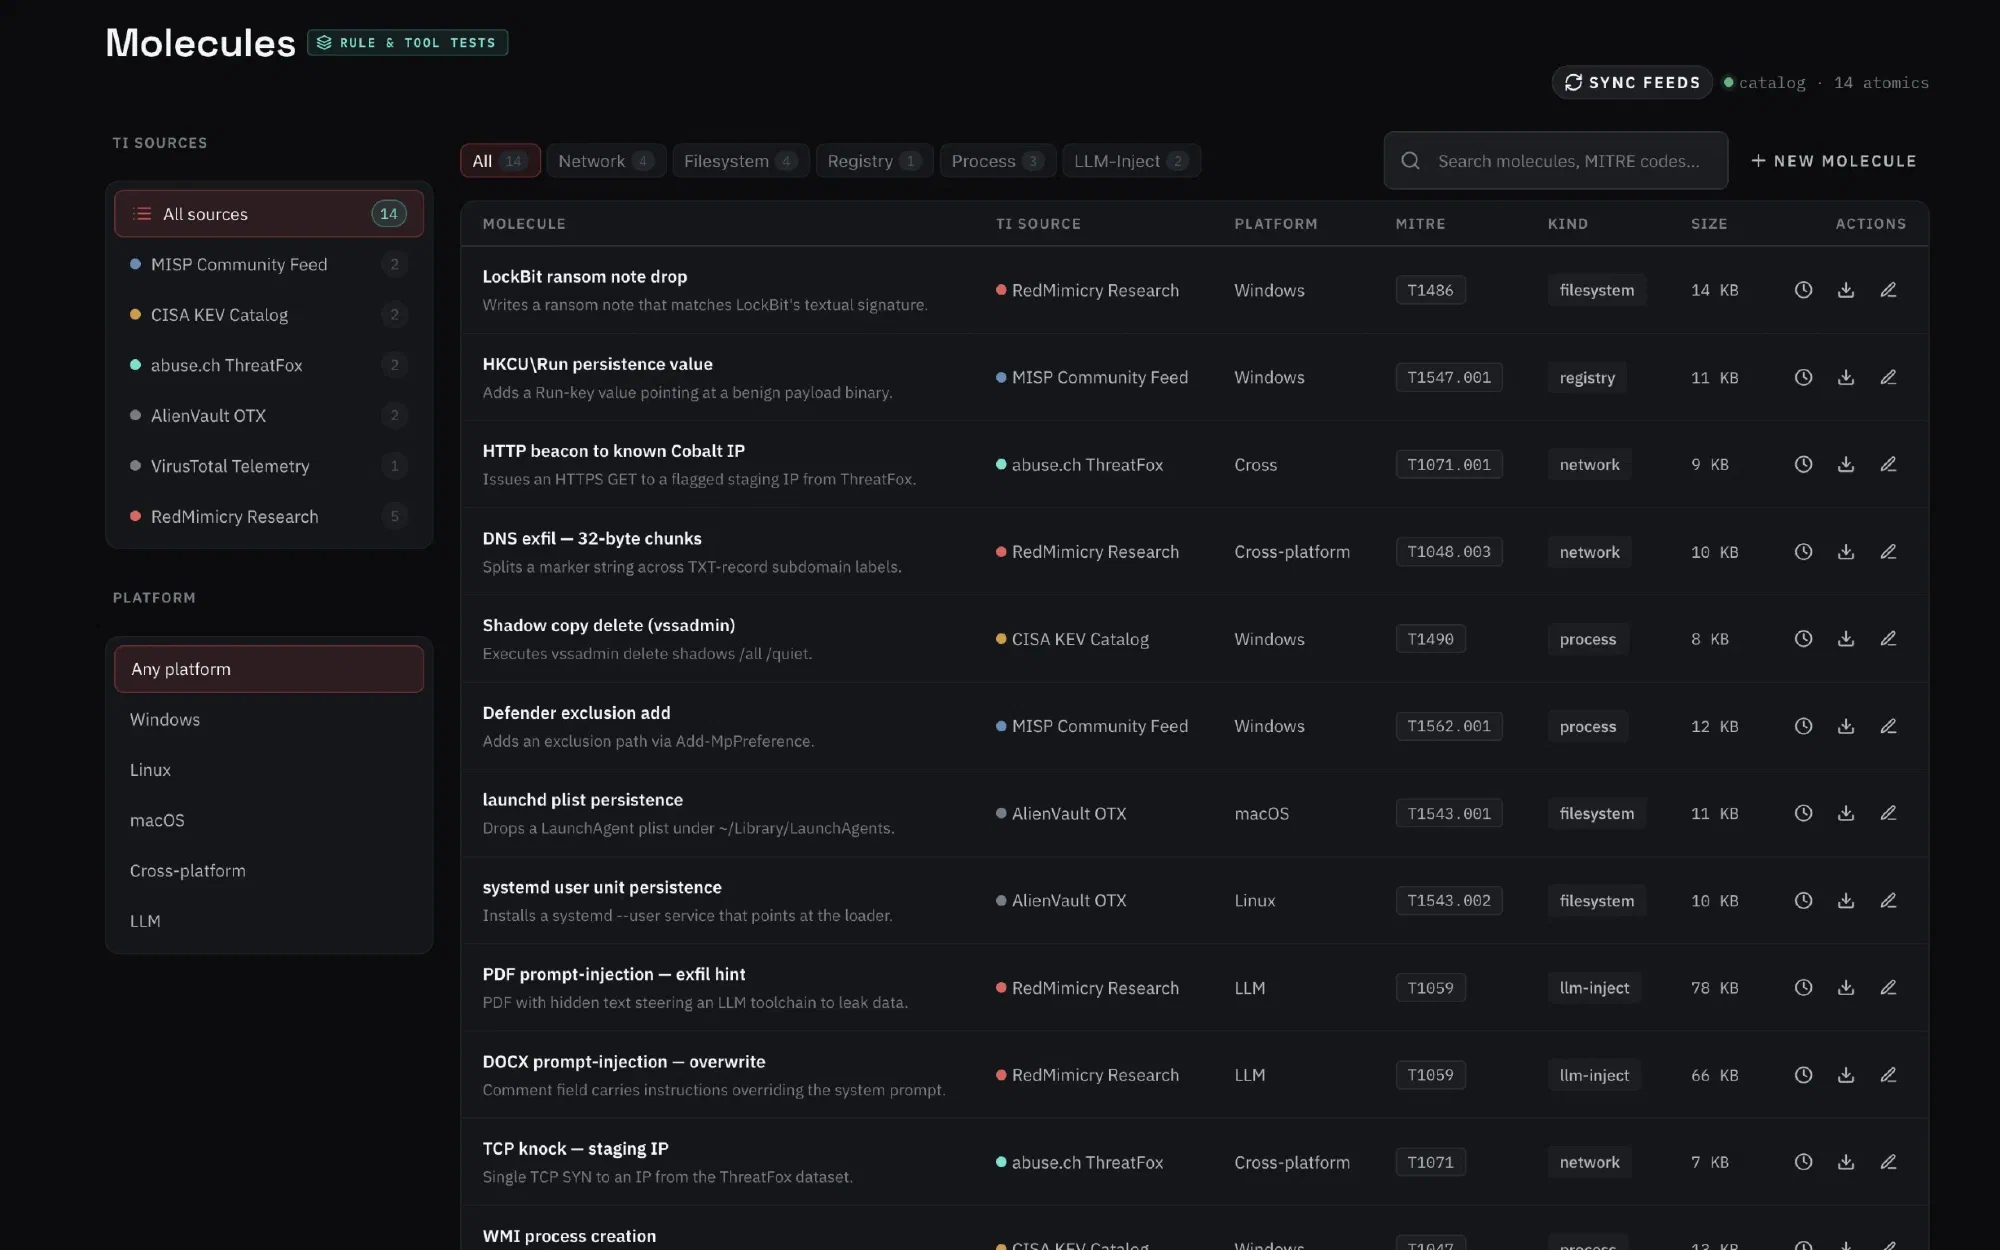Image resolution: width=2000 pixels, height=1250 pixels.
Task: Edit the DOCX prompt-injection overwrite molecule
Action: pos(1888,1075)
